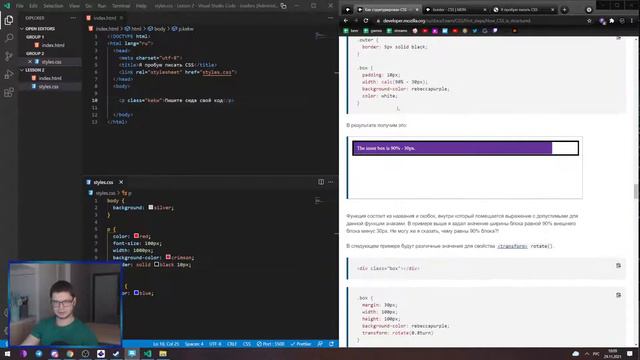Copy the div class box code snippet
Screen dimensions: 640x360
[x=618, y=266]
